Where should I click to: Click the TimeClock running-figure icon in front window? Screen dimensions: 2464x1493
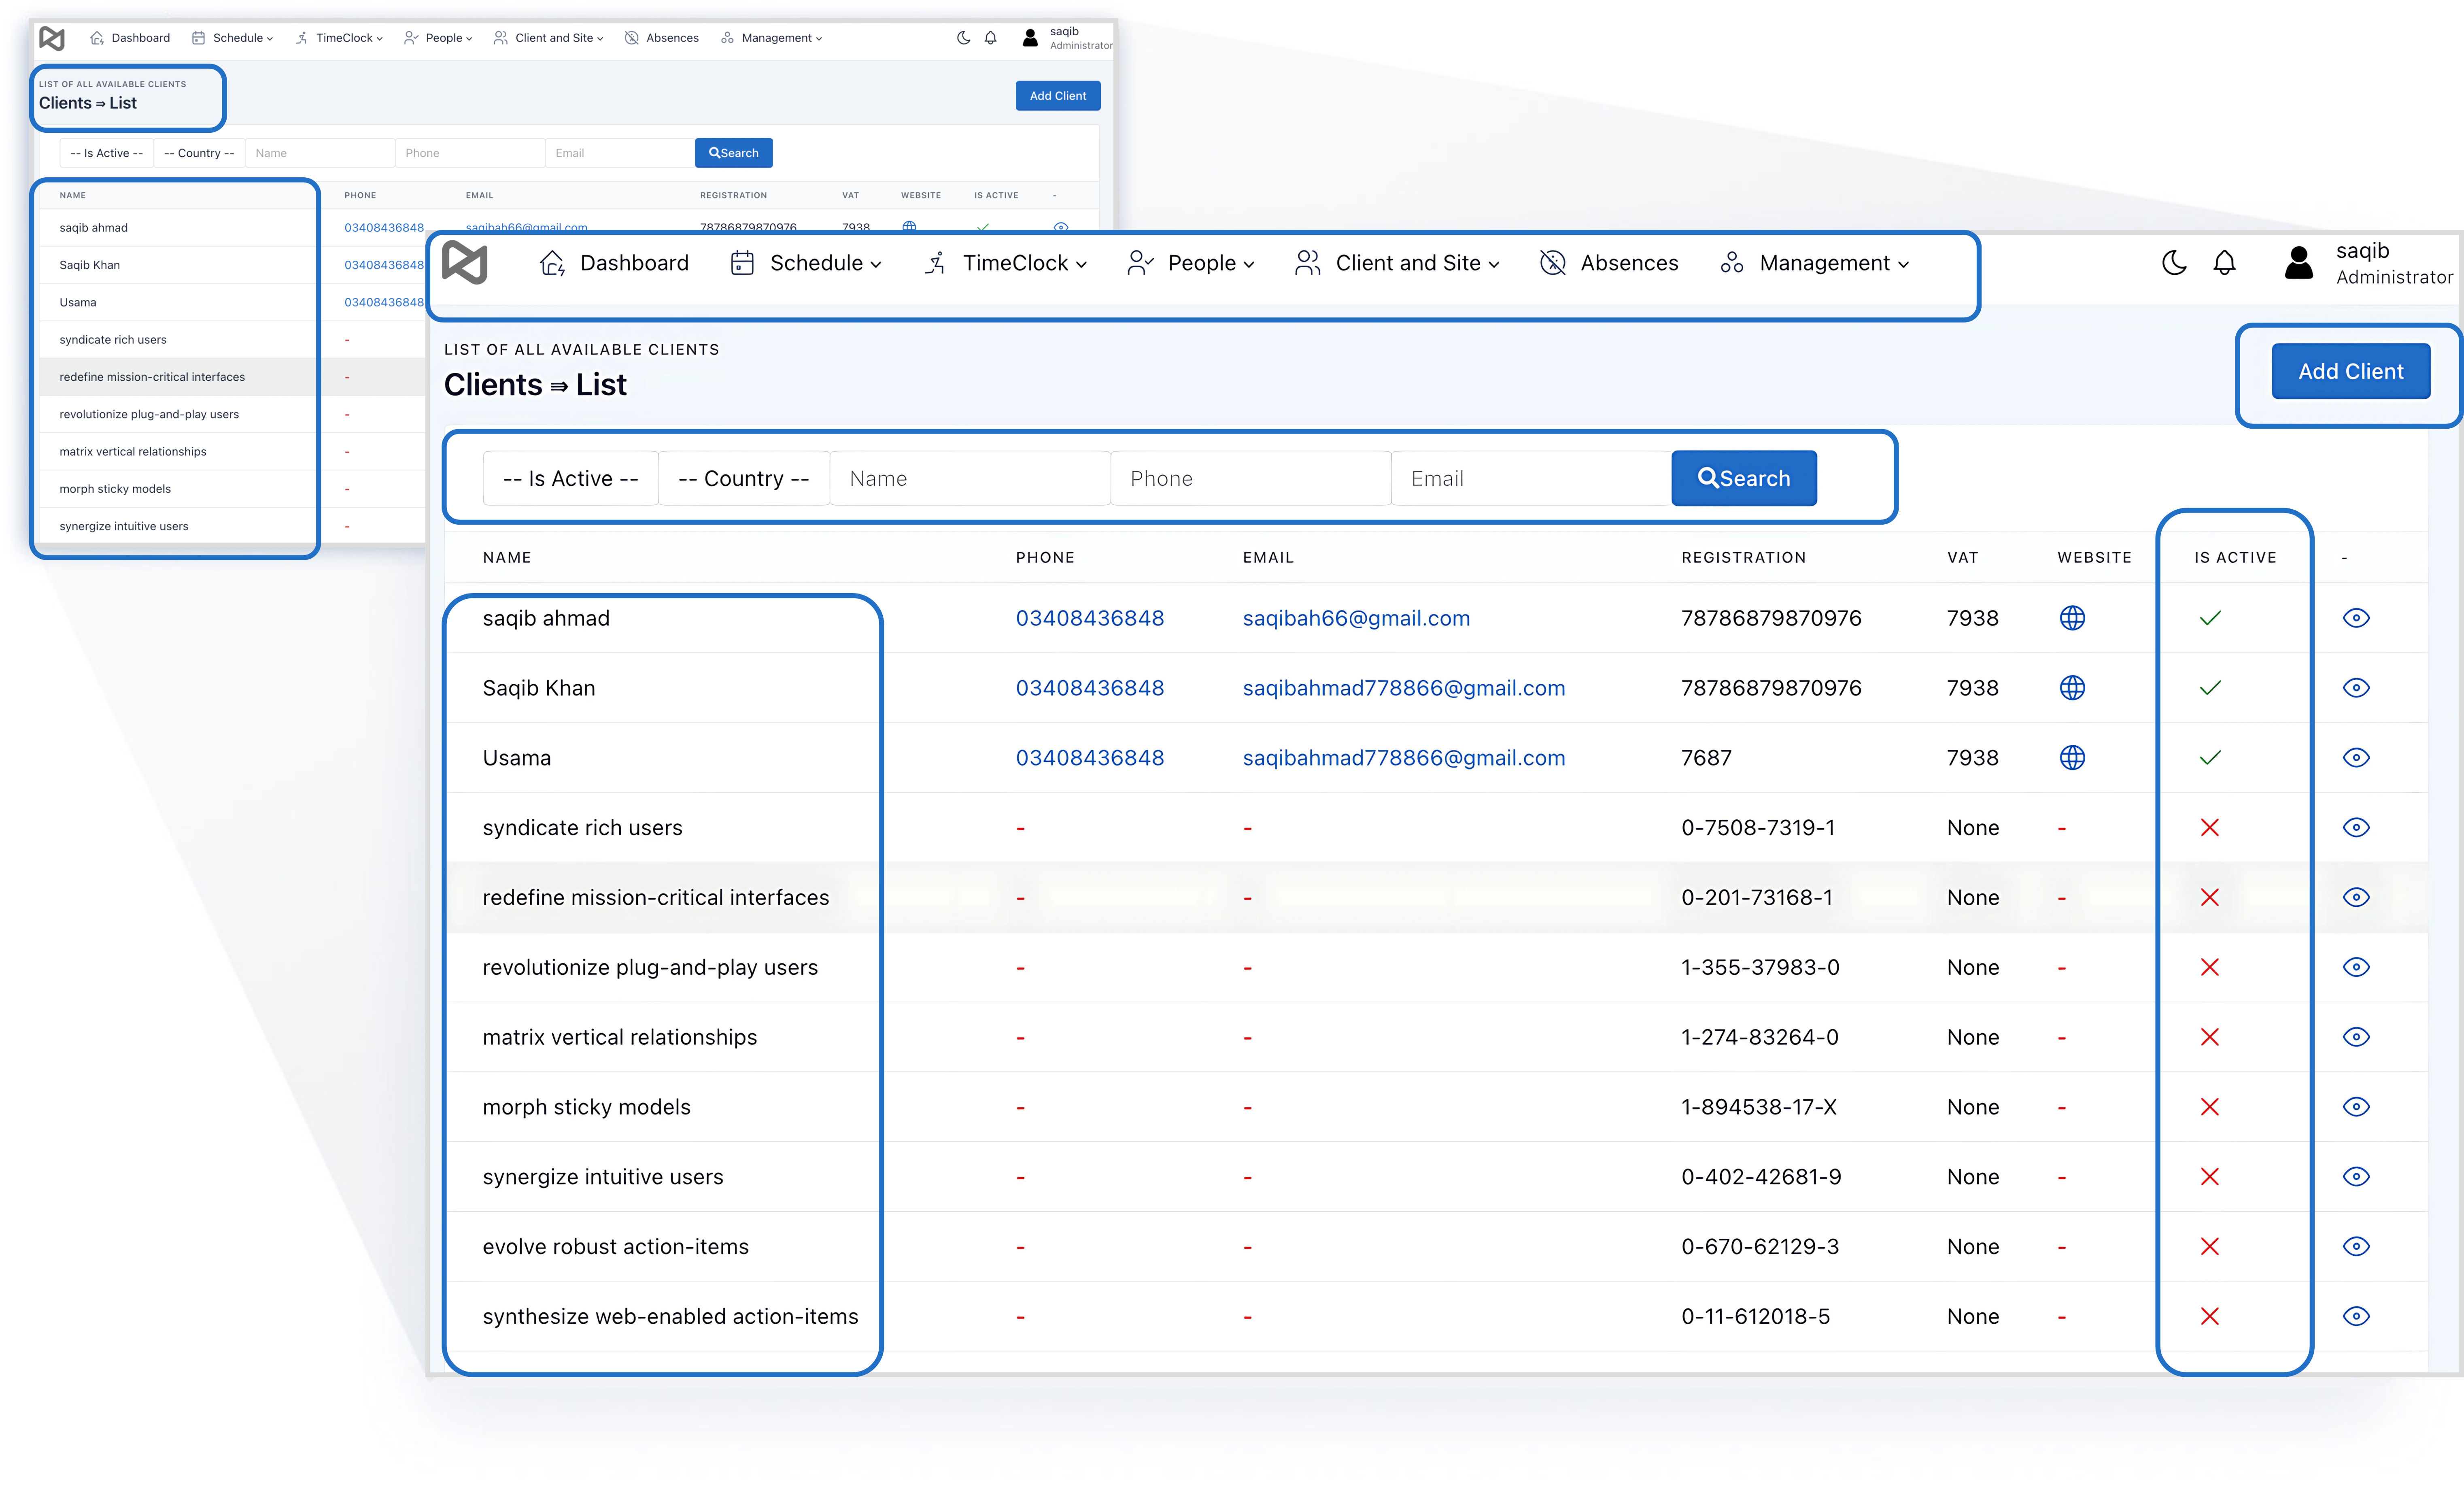point(935,263)
